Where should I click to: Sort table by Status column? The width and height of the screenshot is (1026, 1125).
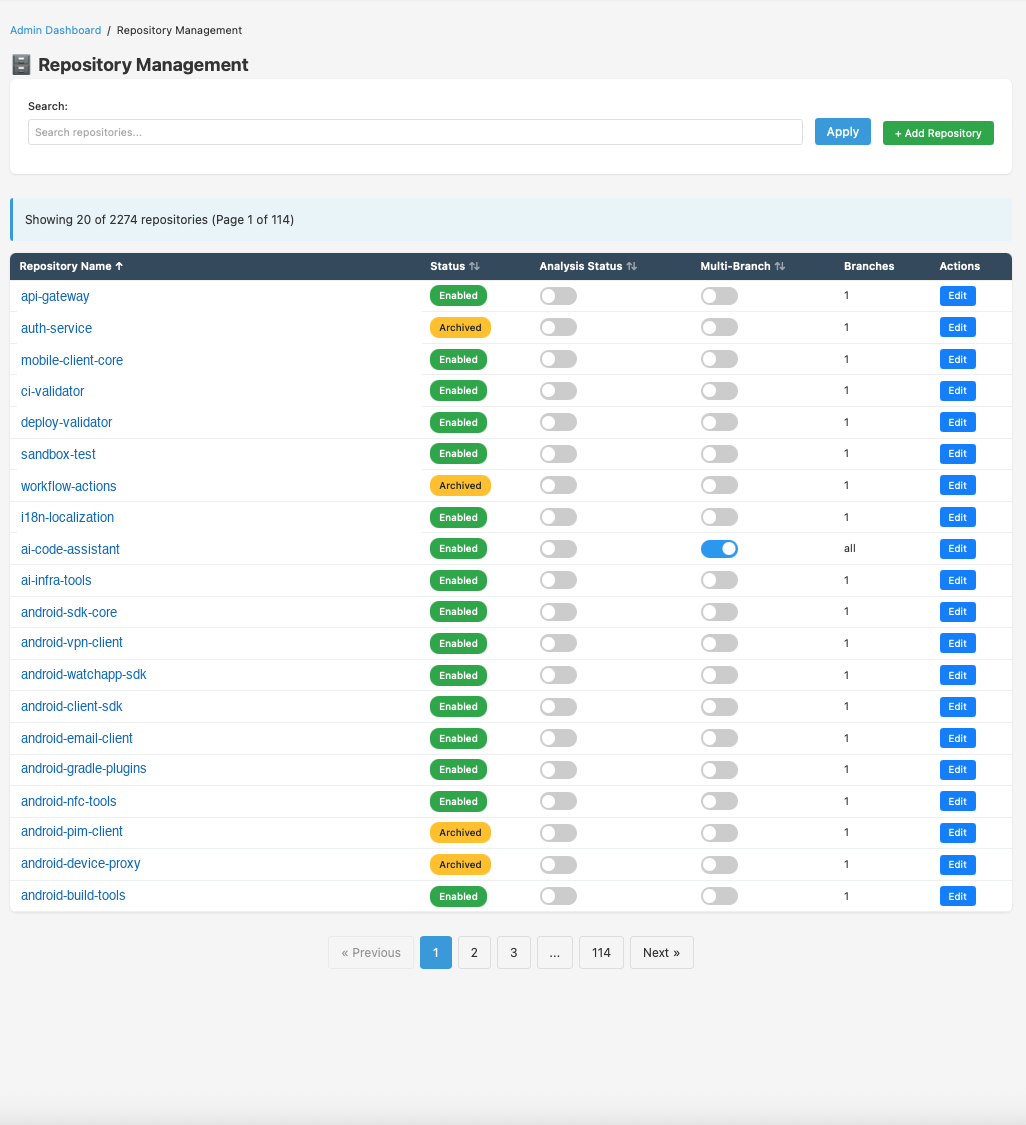454,266
